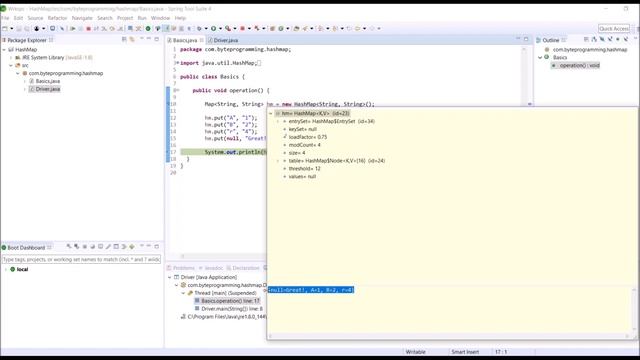
Task: Click Boot Dashboard open browser icon
Action: pyautogui.click(x=93, y=247)
